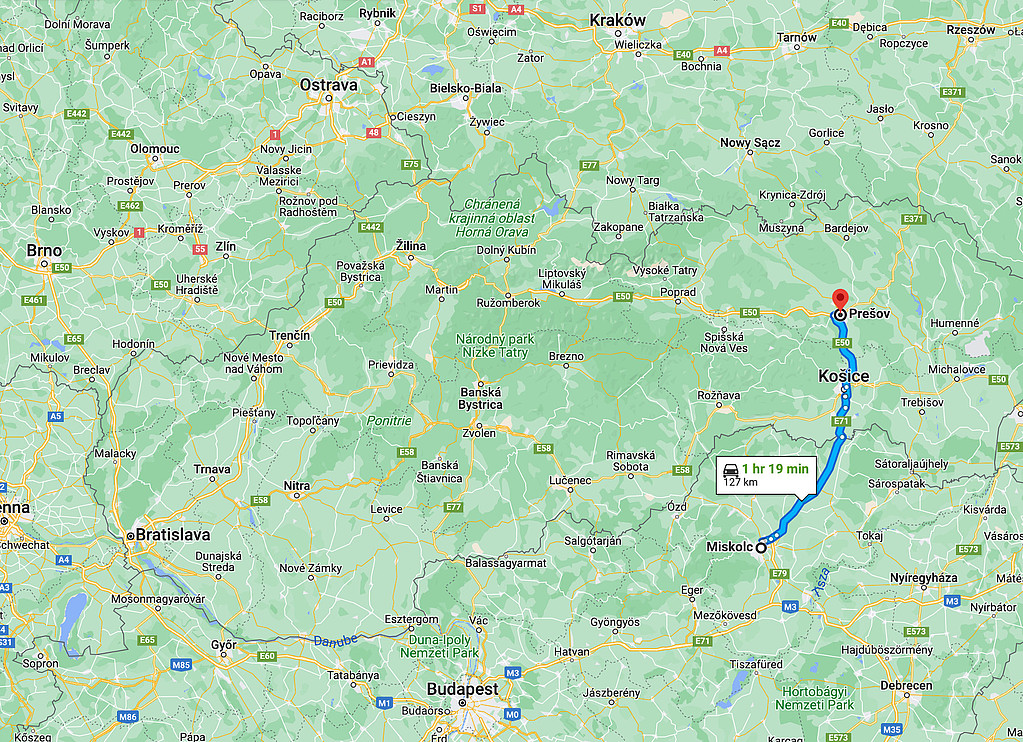The height and width of the screenshot is (742, 1023).
Task: Click the Kraków city label
Action: [617, 20]
